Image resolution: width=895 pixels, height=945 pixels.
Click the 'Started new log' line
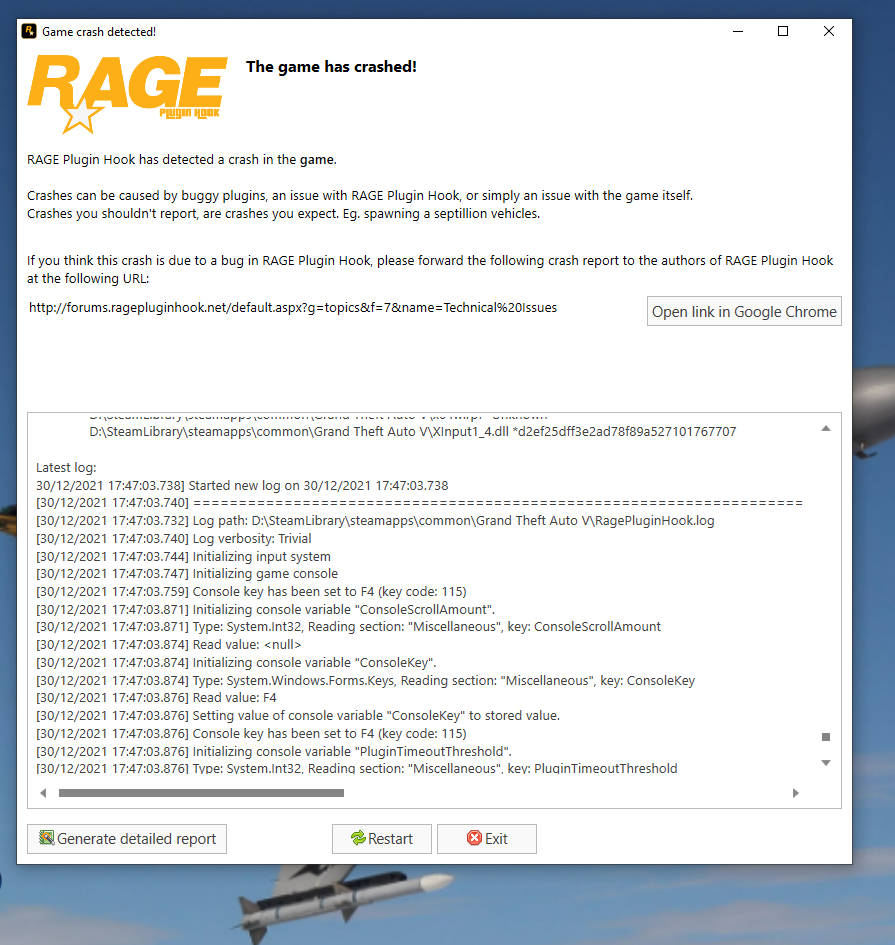click(242, 486)
